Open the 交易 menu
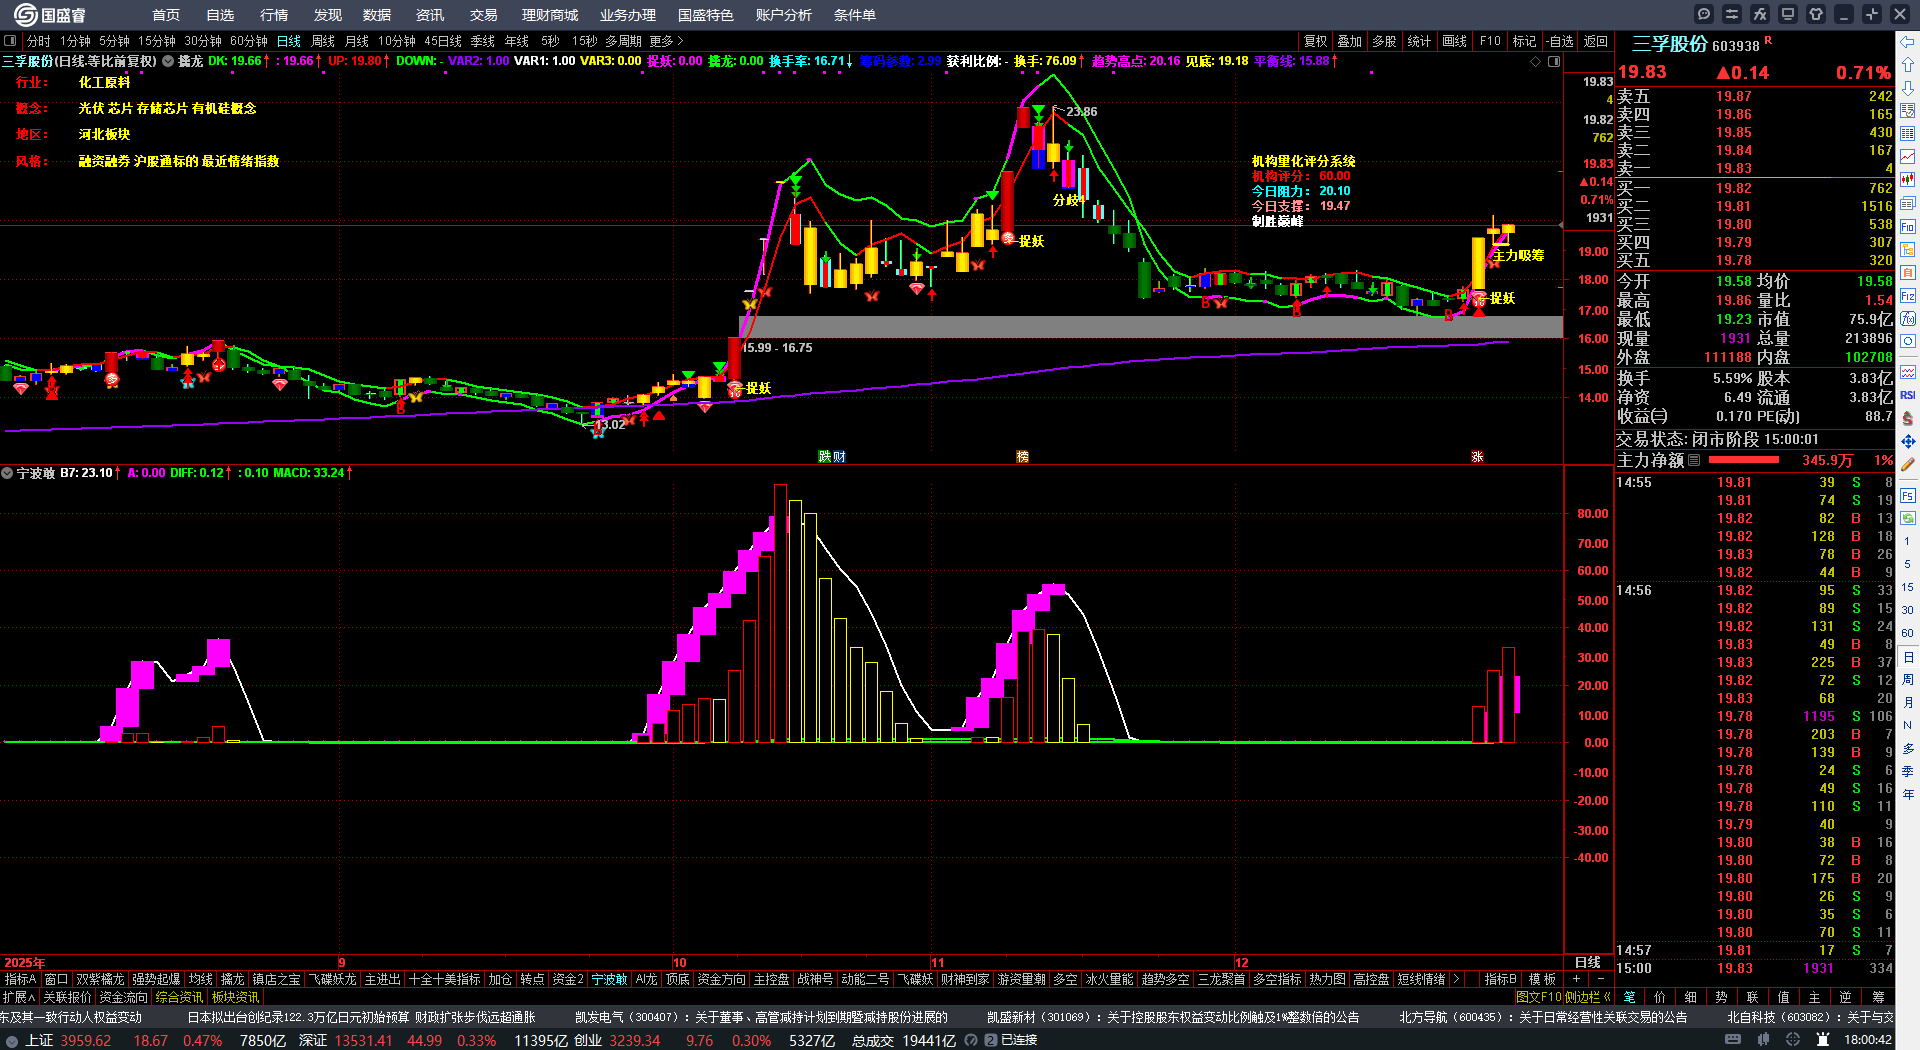1920x1050 pixels. click(484, 15)
